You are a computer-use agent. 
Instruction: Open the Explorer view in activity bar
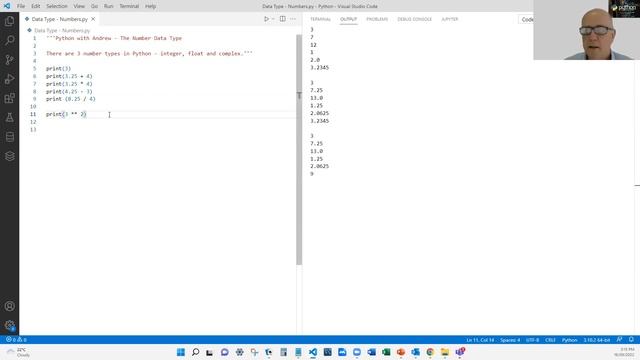pos(9,21)
